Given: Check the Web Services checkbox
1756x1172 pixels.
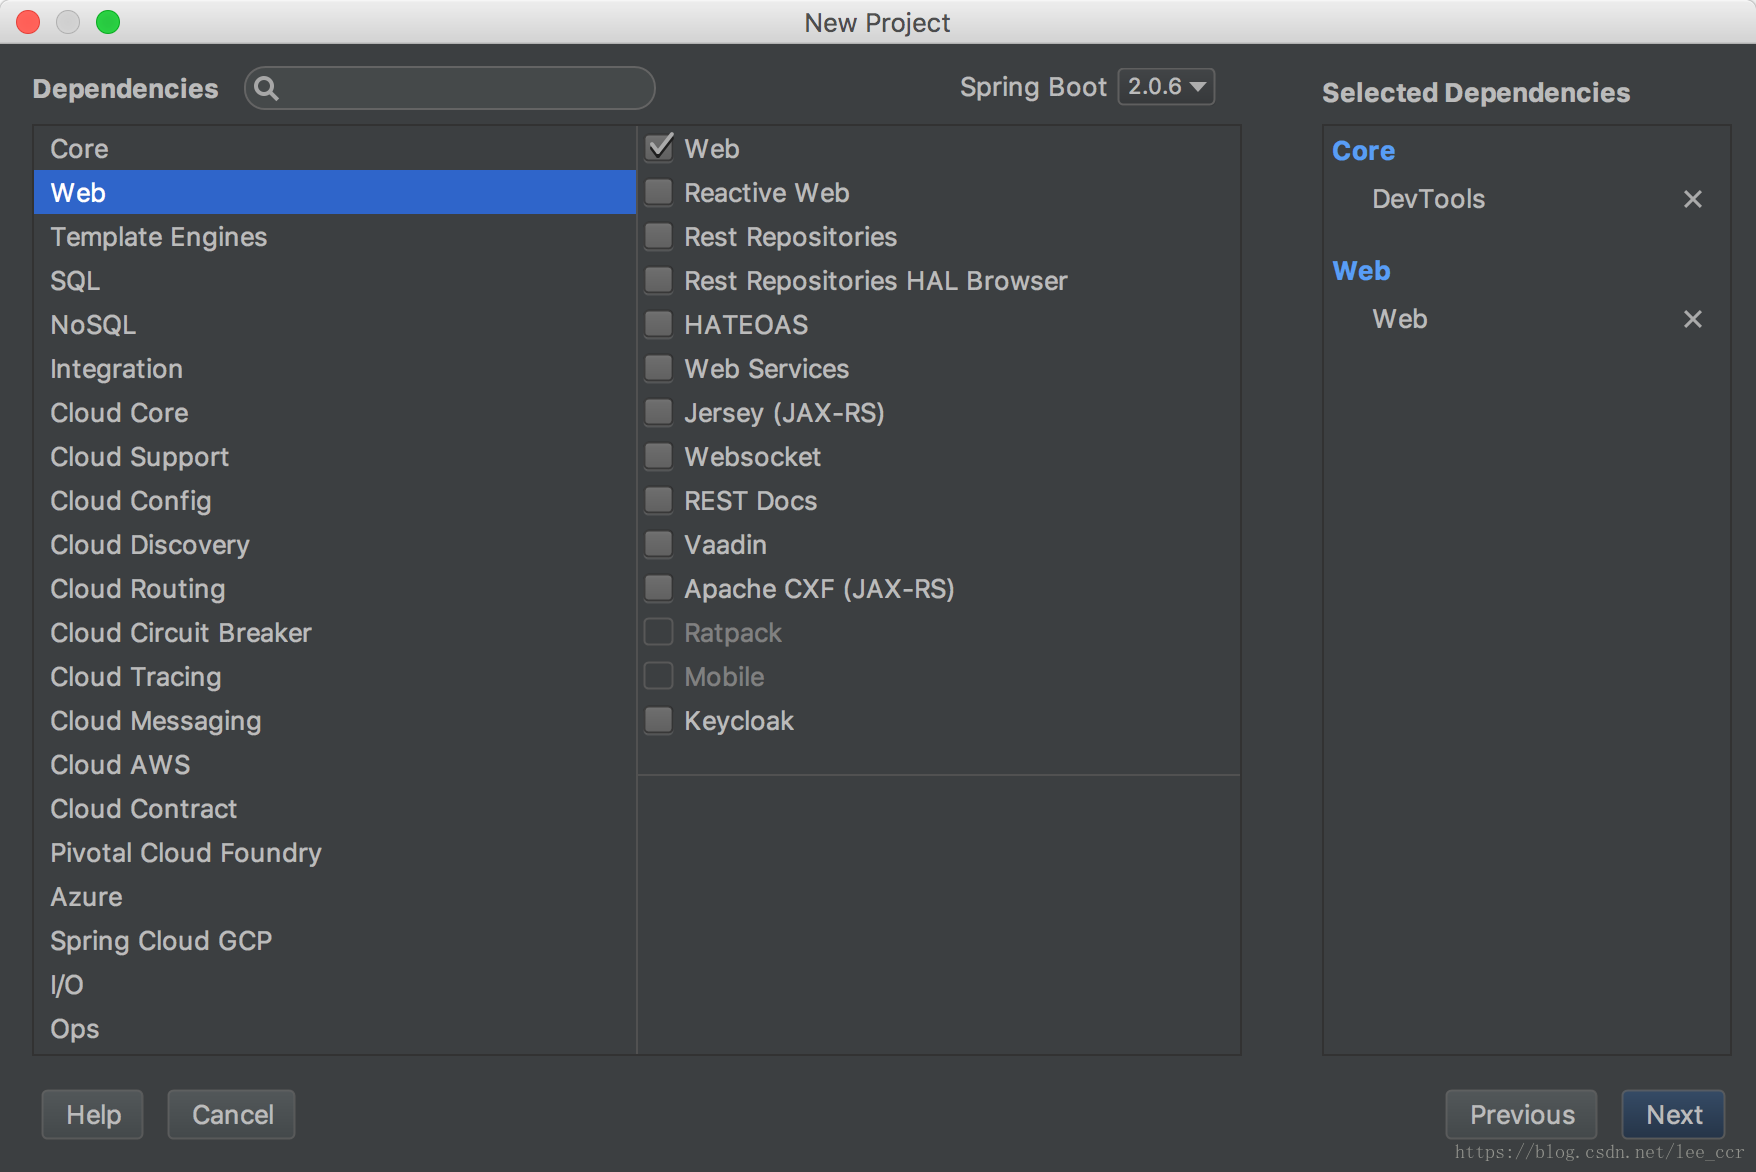Looking at the screenshot, I should [659, 368].
